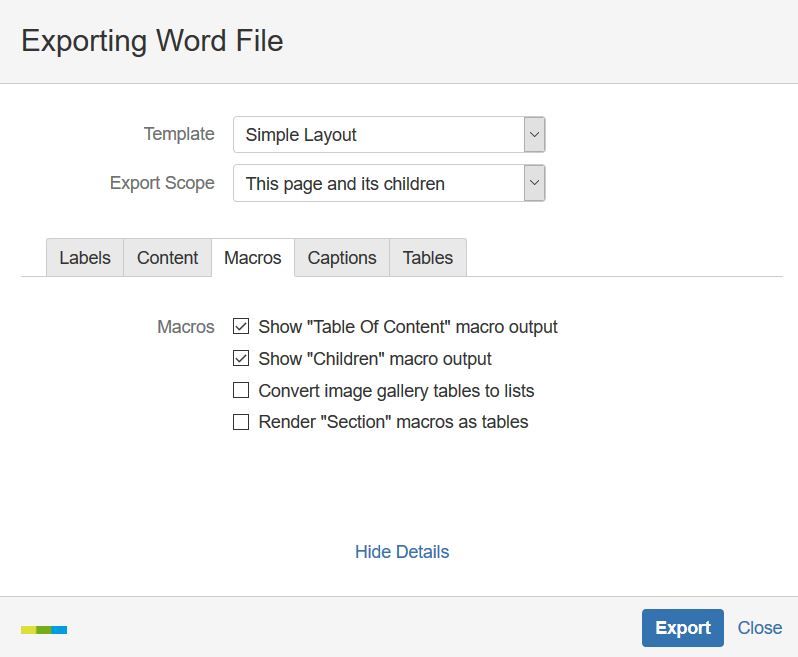Click the "Show Children macro output" label text
798x657 pixels.
pyautogui.click(x=375, y=359)
